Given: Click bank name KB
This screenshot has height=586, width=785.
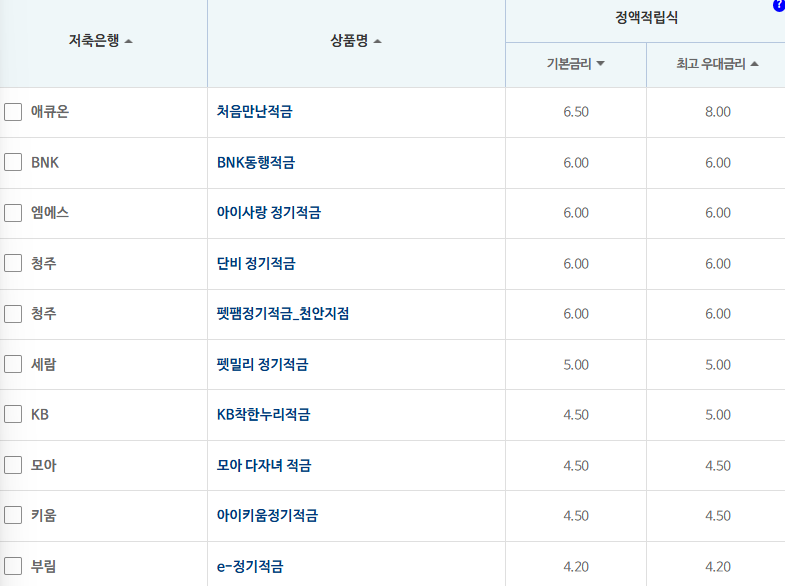Looking at the screenshot, I should click(x=40, y=414).
